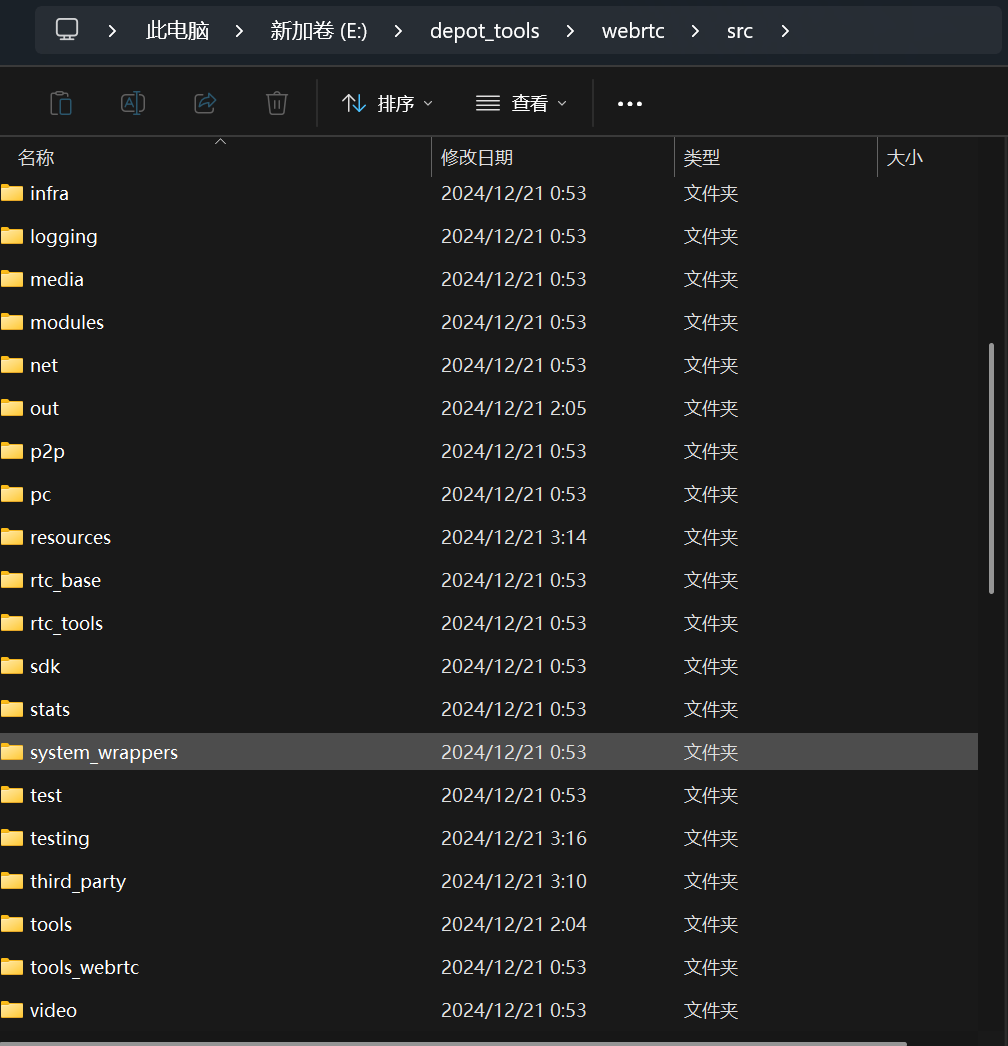This screenshot has width=1008, height=1046.
Task: Select the stats folder icon
Action: tap(12, 710)
